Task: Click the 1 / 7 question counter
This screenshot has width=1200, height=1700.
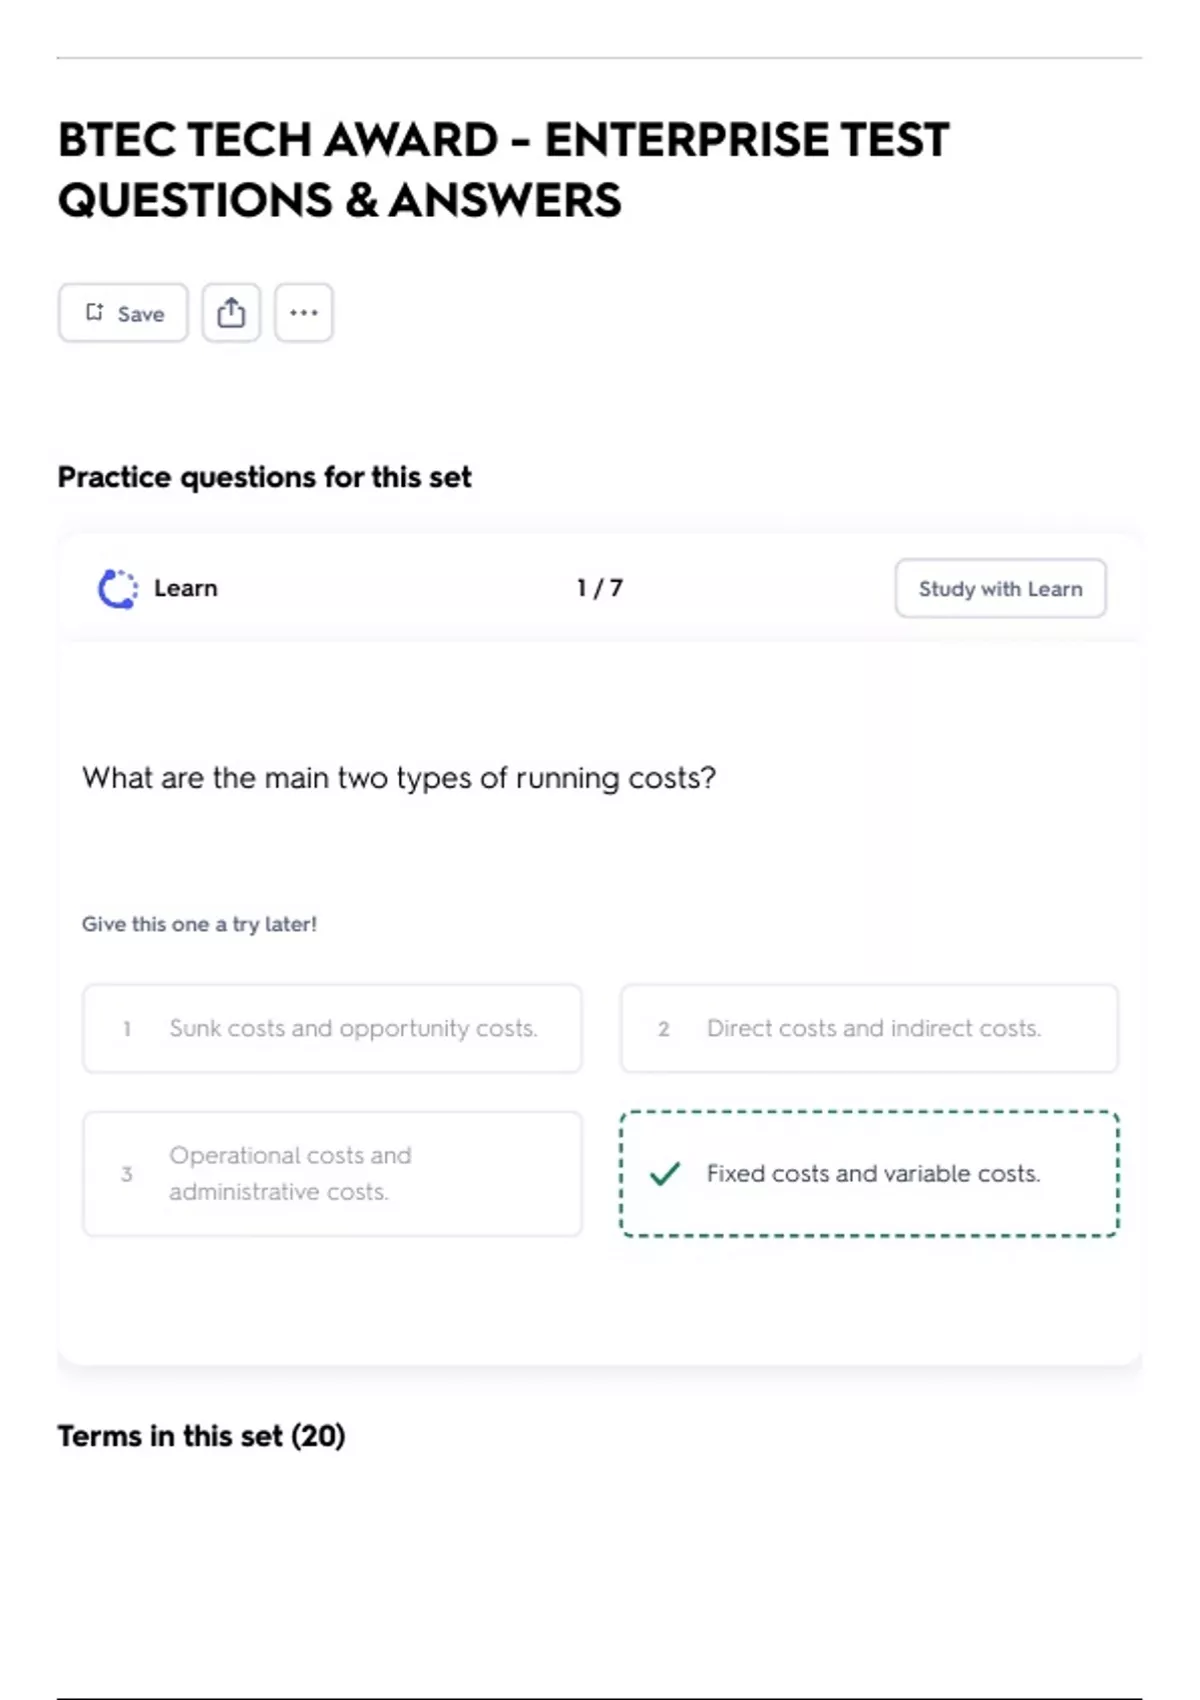Action: [600, 588]
